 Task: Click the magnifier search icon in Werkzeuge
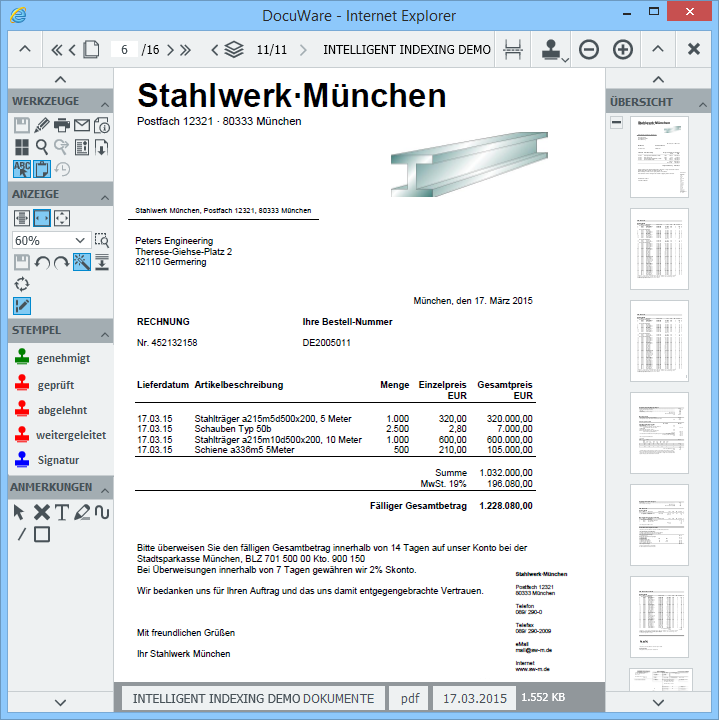[42, 147]
